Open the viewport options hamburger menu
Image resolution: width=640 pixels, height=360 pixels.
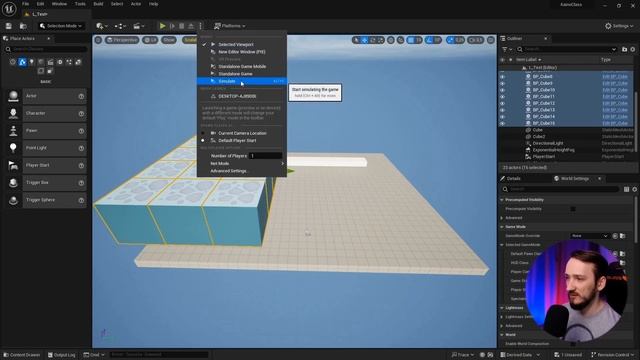pos(98,40)
